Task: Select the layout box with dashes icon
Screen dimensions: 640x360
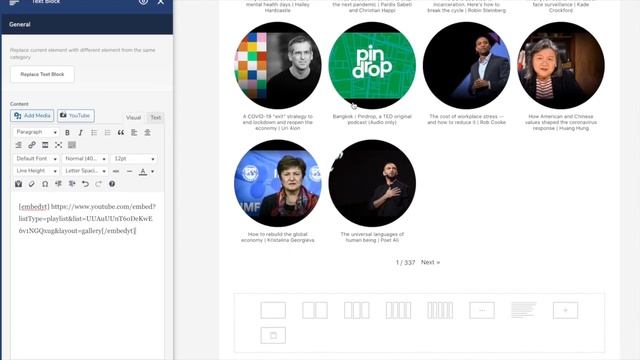Action: (482, 311)
